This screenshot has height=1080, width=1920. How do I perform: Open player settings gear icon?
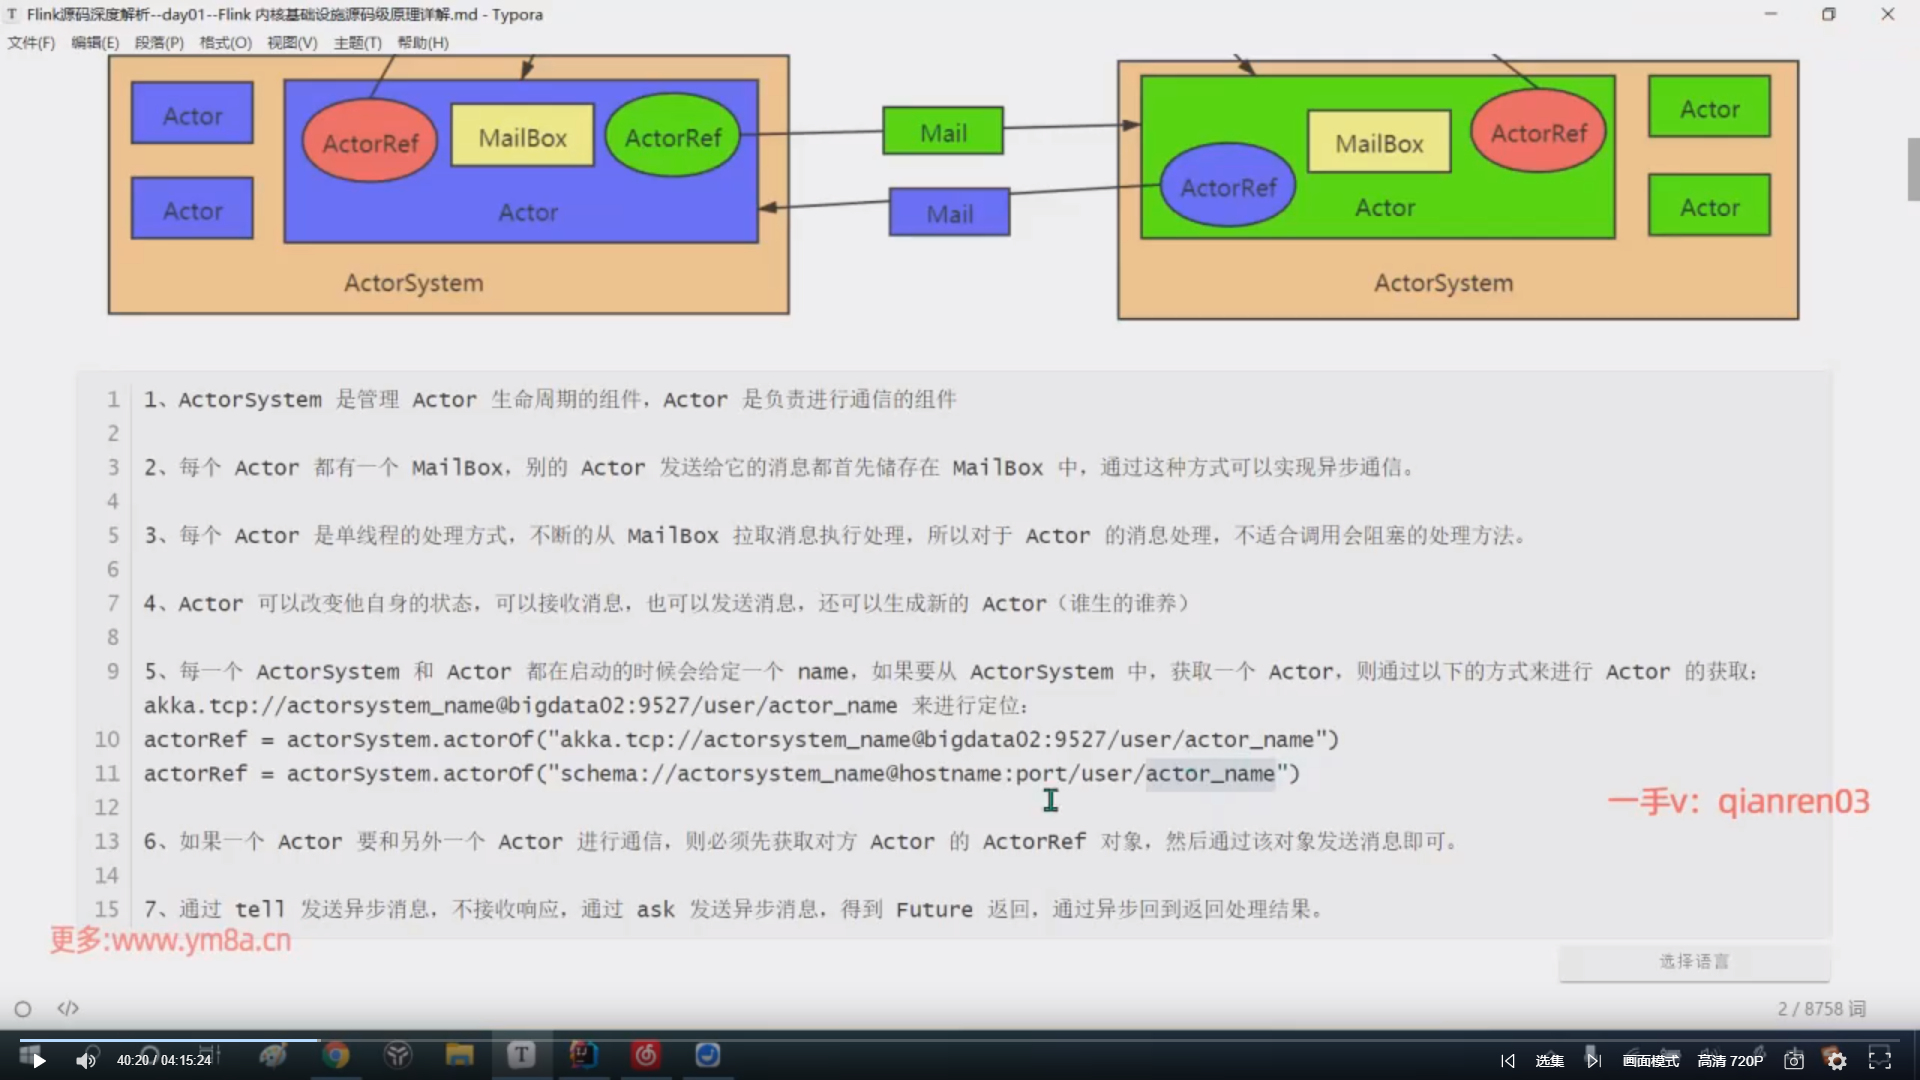pos(1837,1061)
